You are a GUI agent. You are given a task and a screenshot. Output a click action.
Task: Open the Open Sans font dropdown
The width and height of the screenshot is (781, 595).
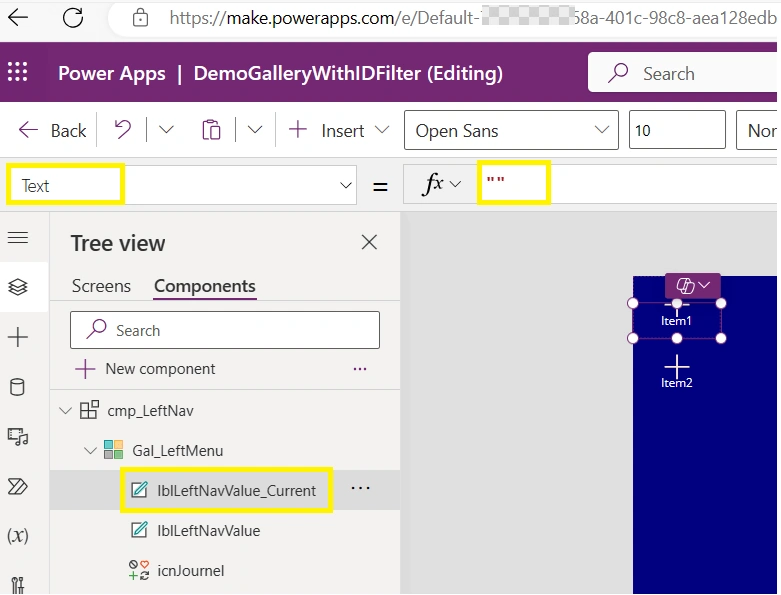click(x=511, y=130)
